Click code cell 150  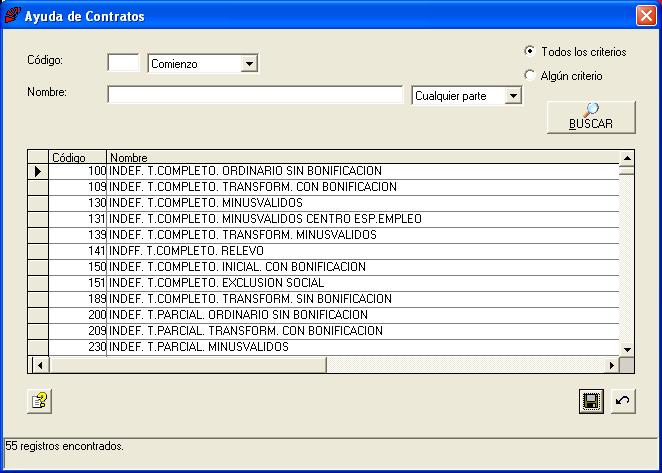coord(78,267)
